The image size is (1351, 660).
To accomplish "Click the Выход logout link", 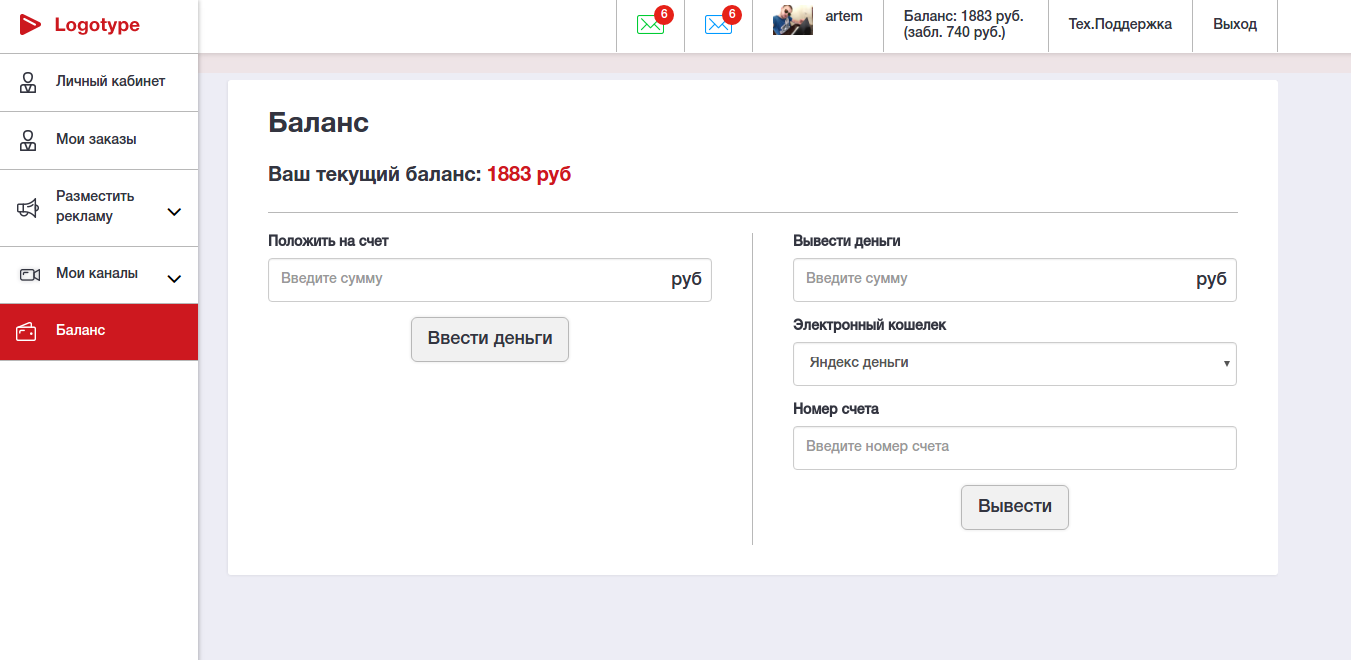I will click(x=1235, y=24).
